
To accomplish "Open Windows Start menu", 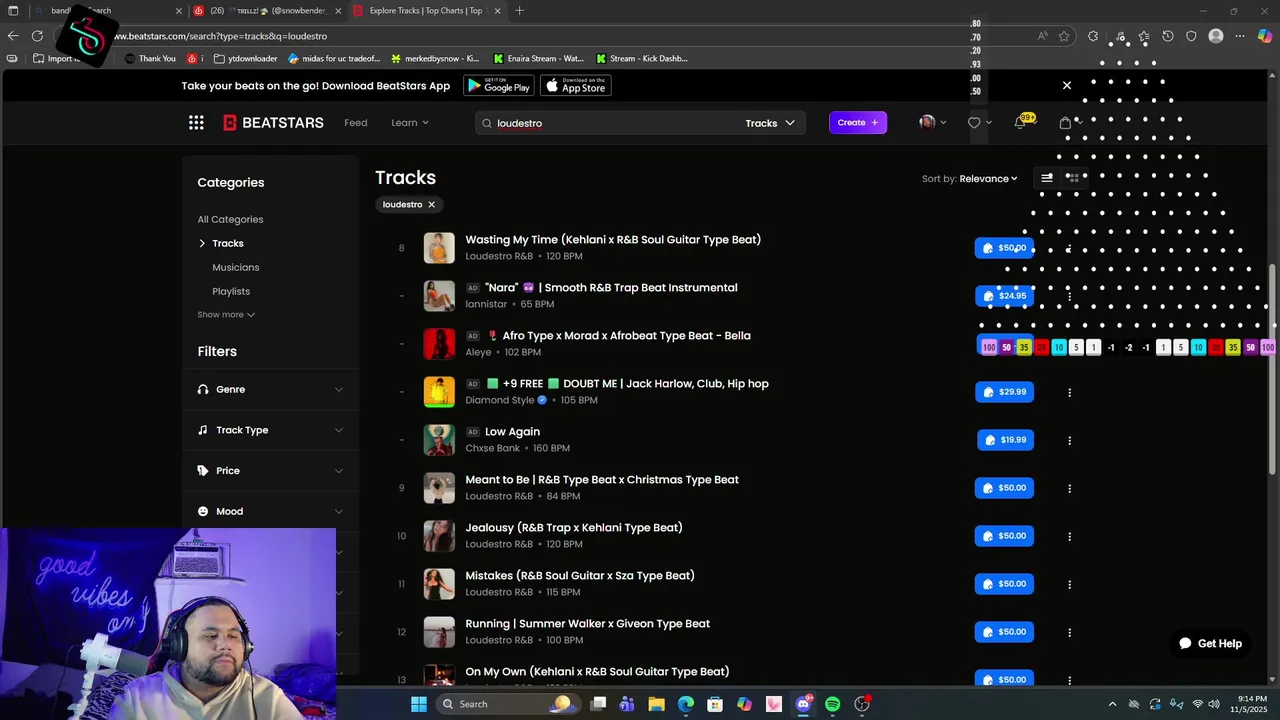I will 418,704.
